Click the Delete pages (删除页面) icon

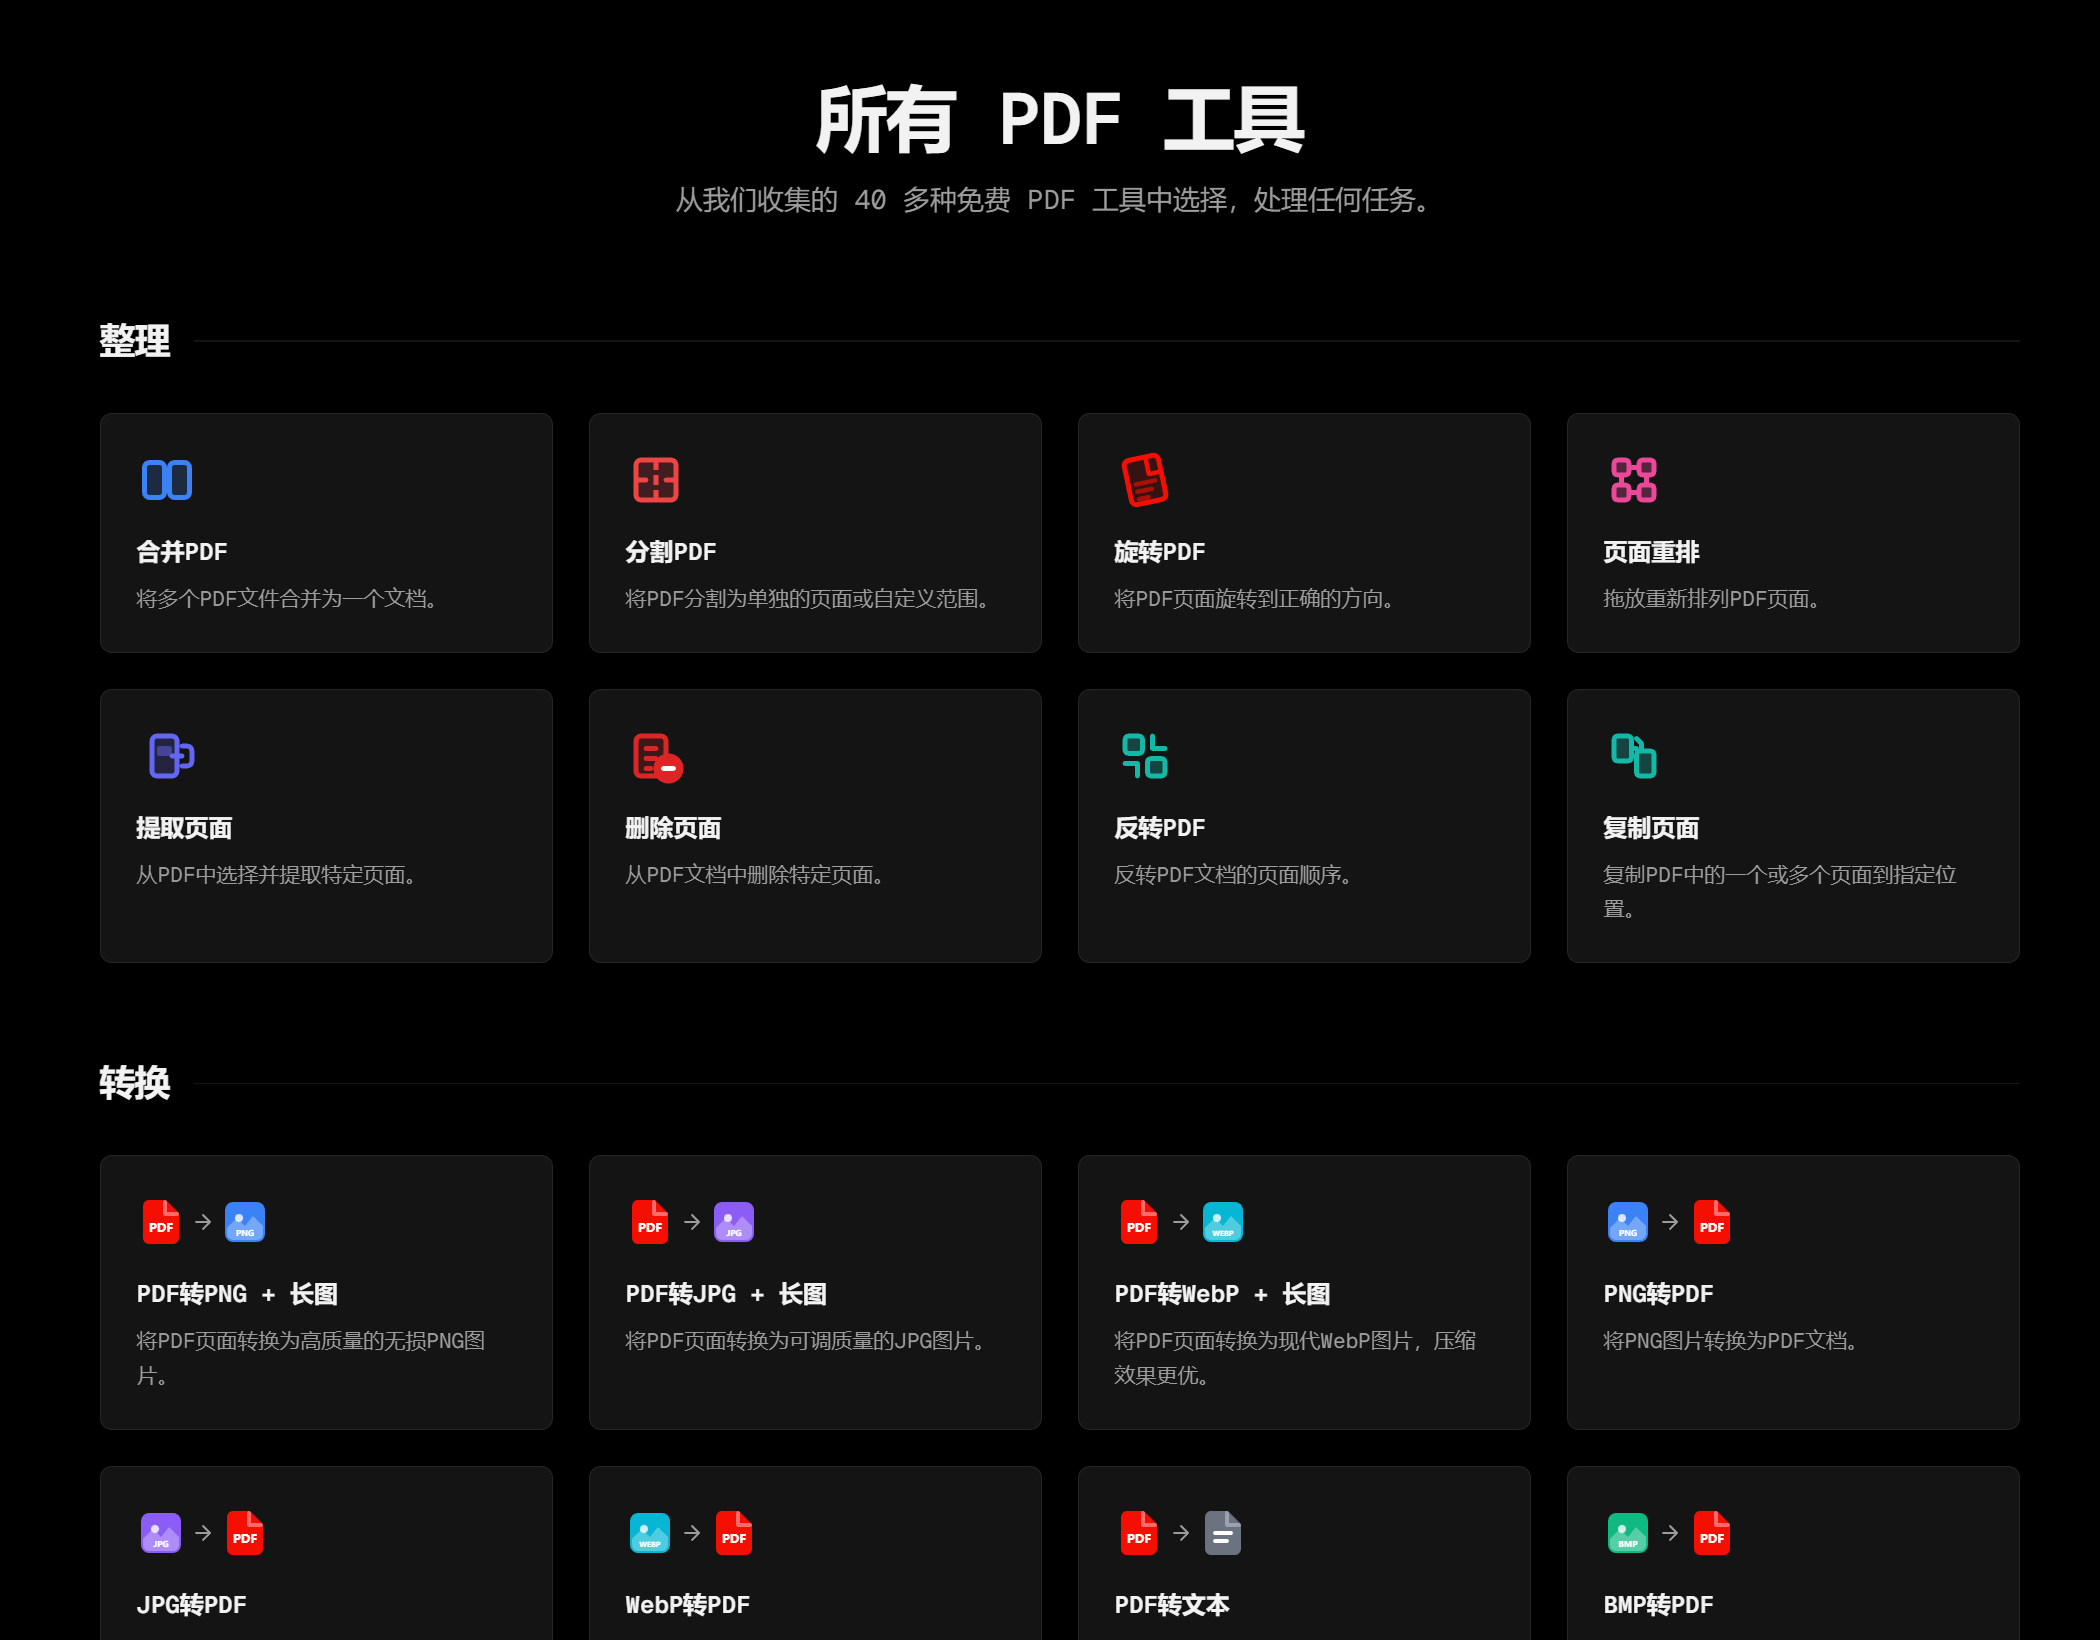coord(657,757)
